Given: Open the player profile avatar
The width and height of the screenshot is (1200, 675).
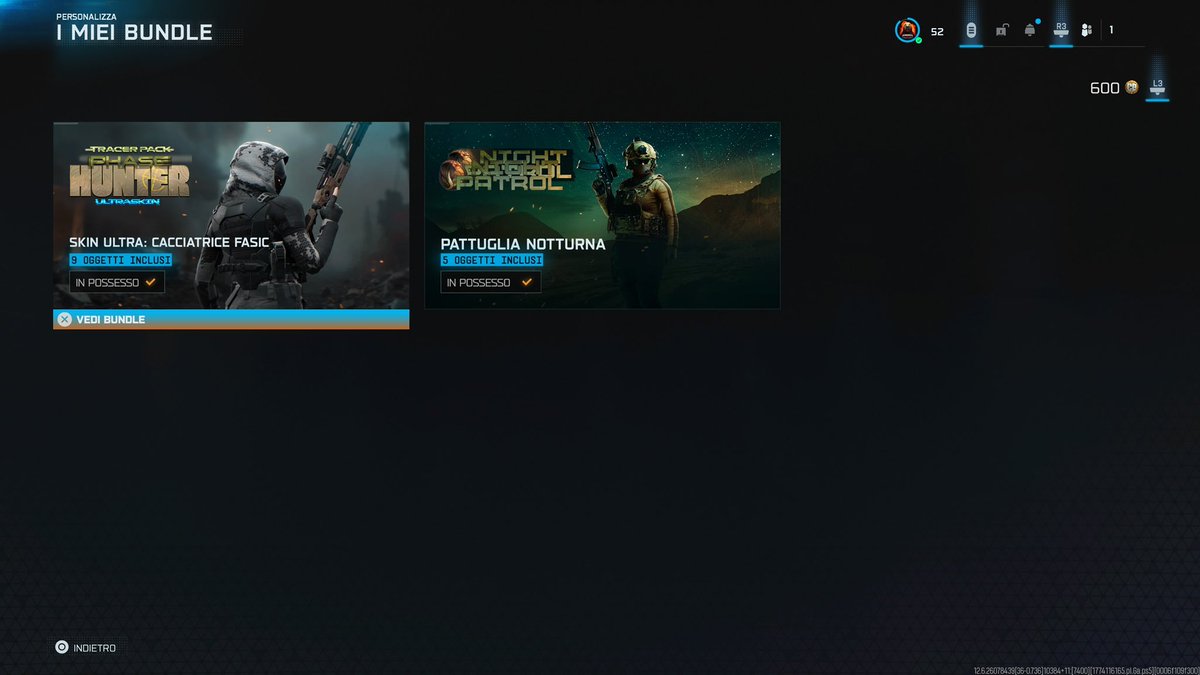Looking at the screenshot, I should pos(907,31).
